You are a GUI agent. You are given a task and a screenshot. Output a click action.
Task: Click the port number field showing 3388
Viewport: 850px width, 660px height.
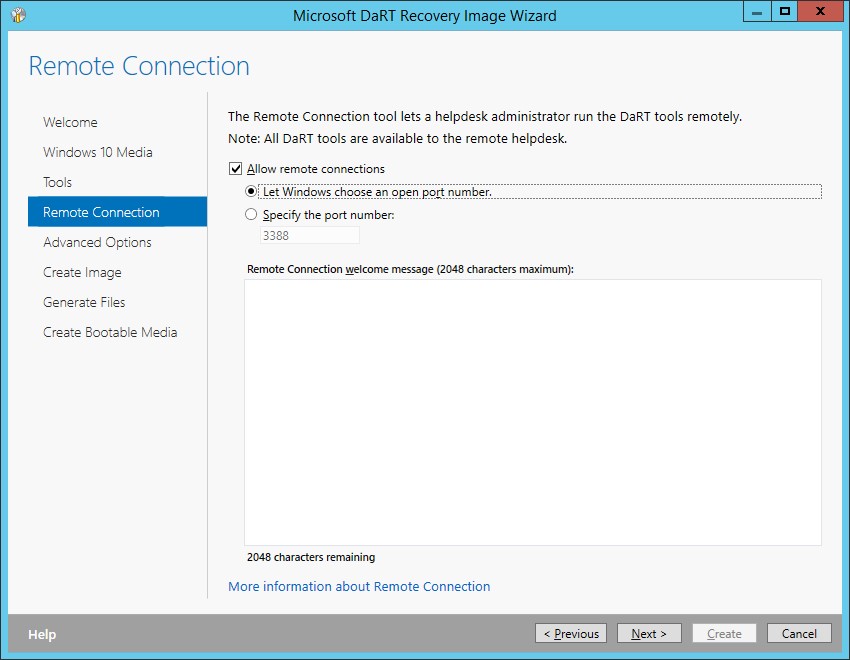pyautogui.click(x=308, y=236)
